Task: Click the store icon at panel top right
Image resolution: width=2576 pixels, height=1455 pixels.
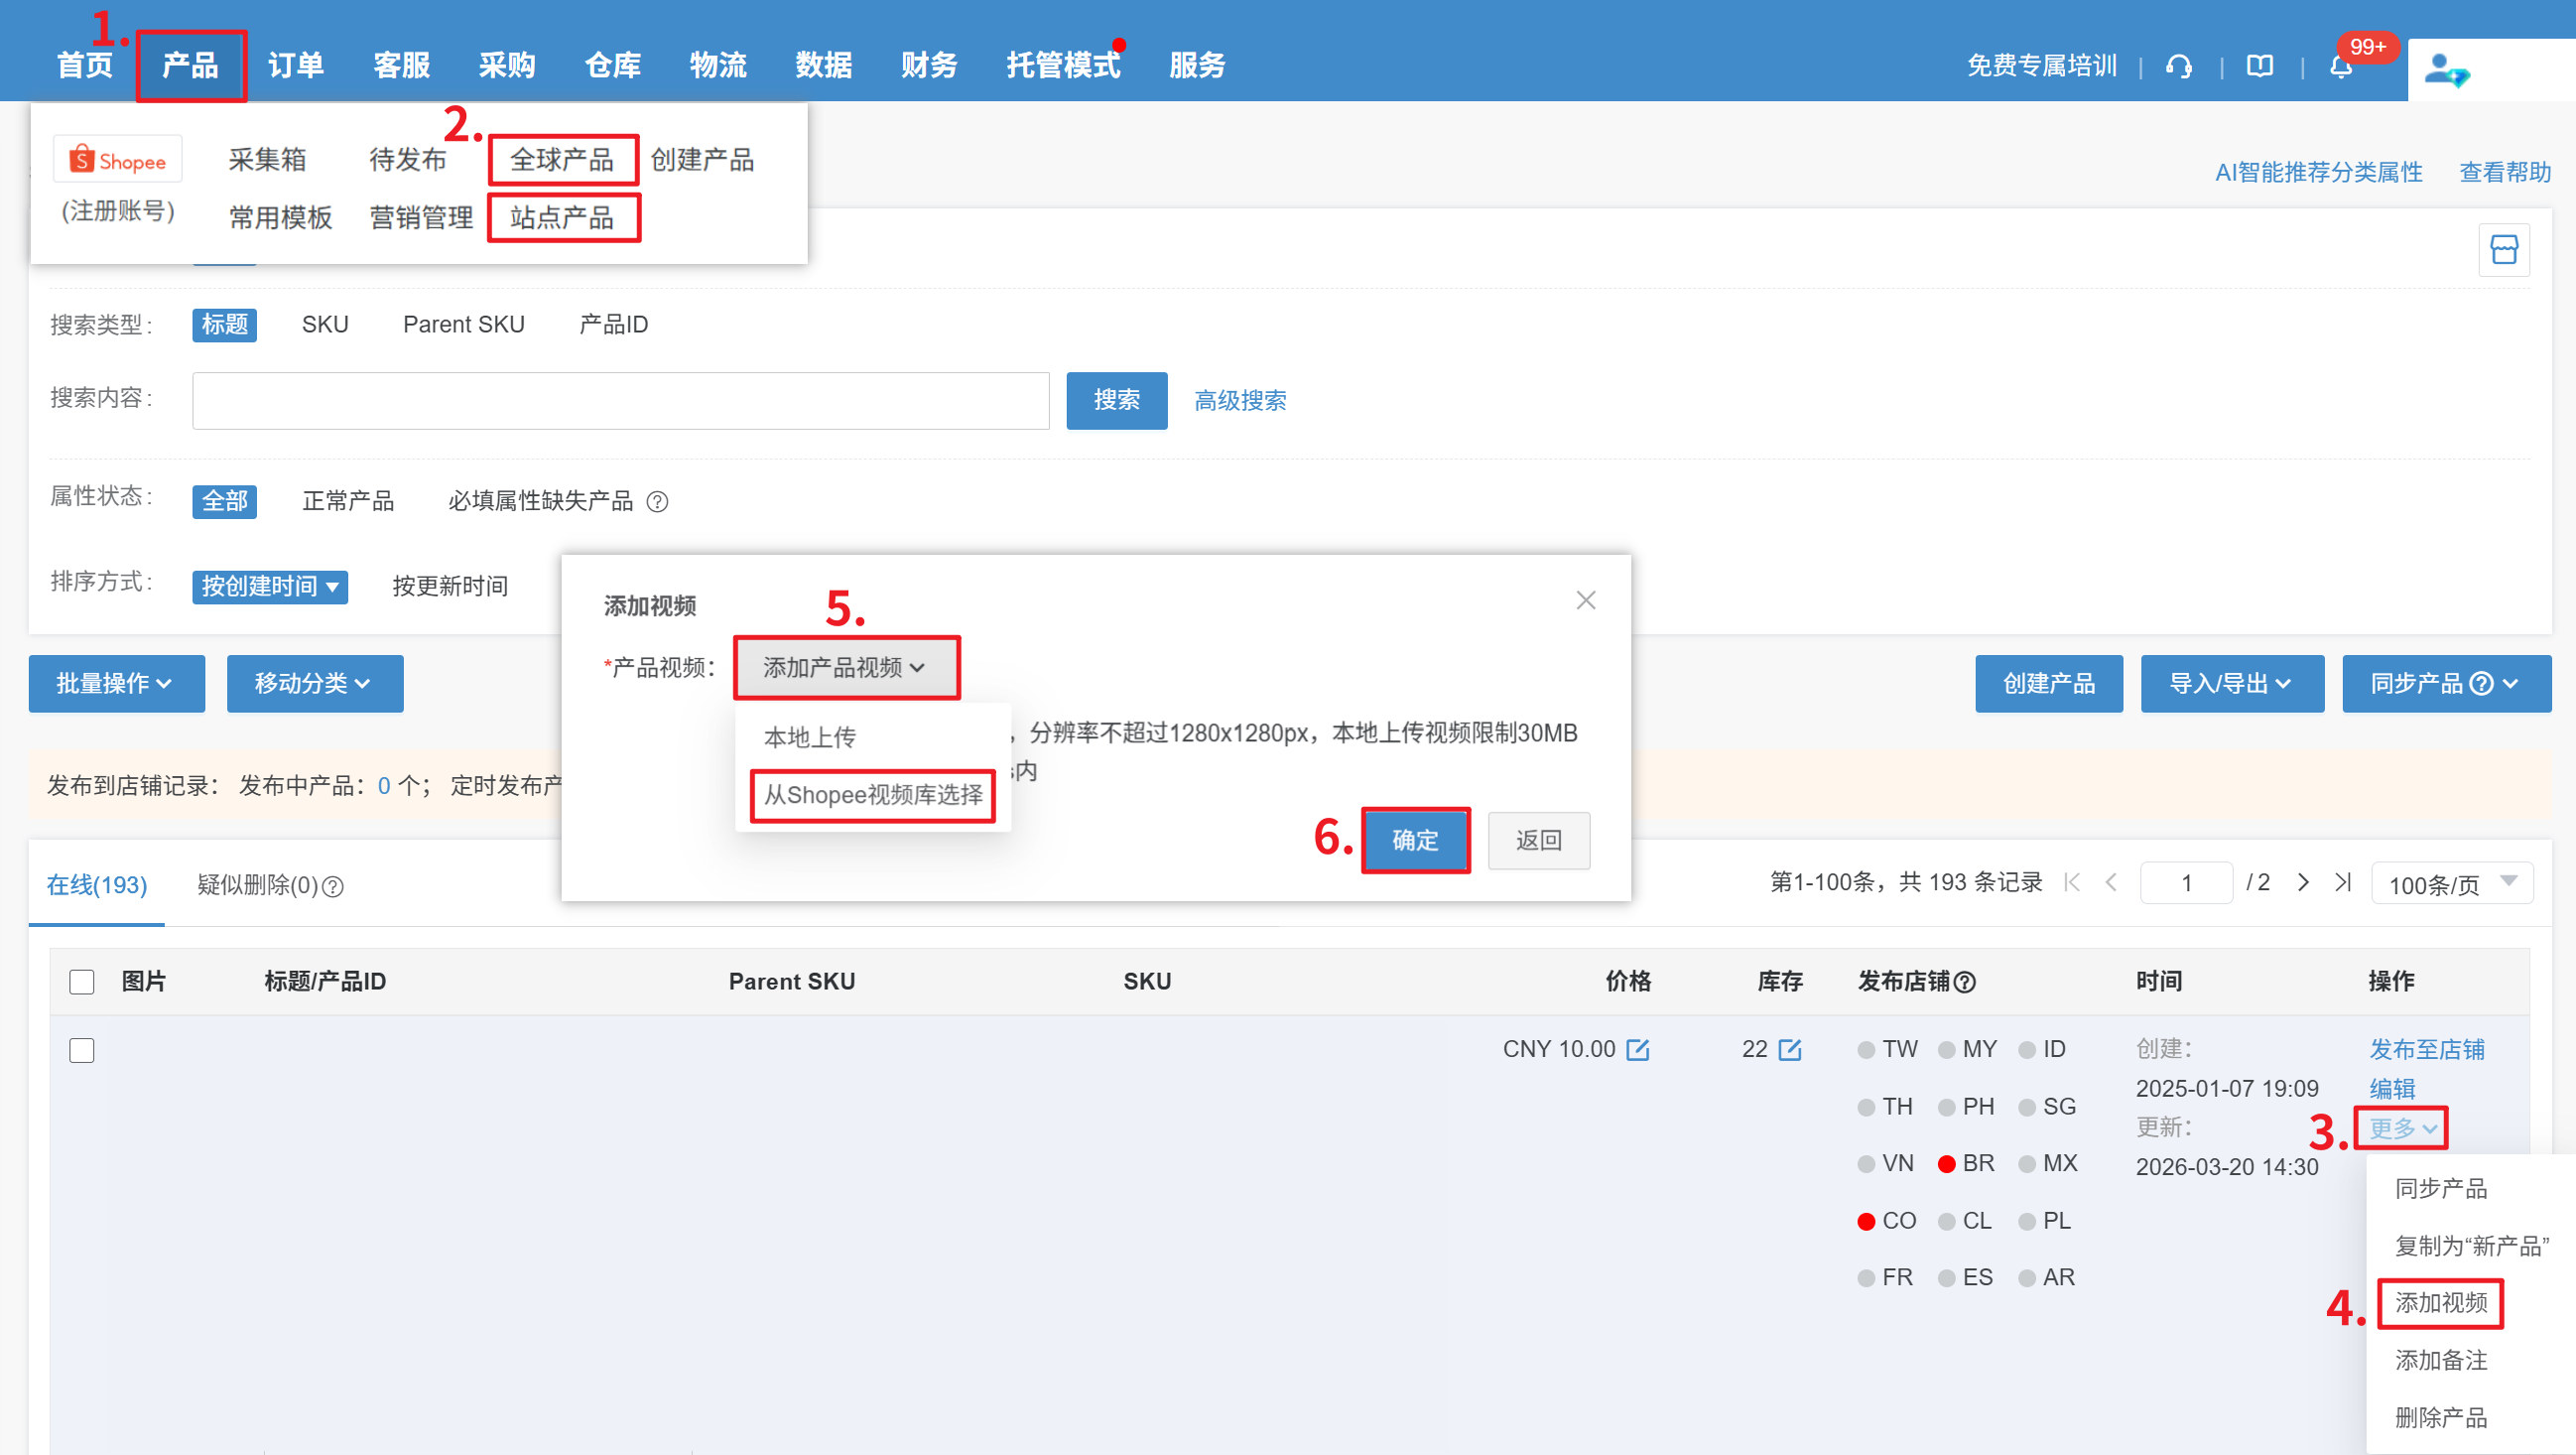Action: click(x=2503, y=250)
